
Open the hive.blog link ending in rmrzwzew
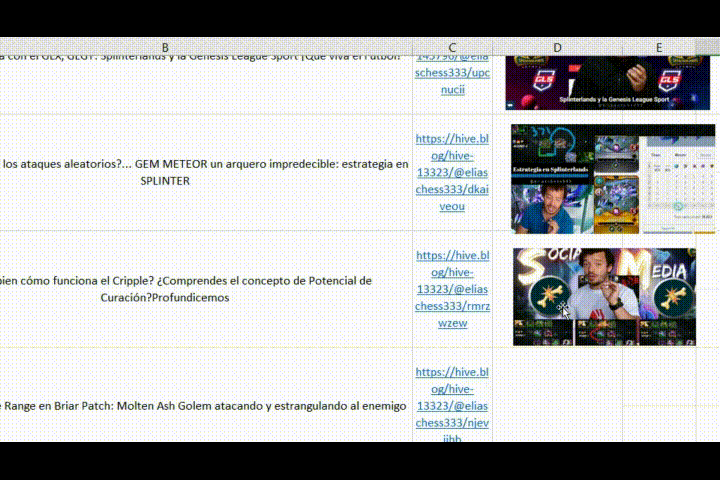(x=452, y=289)
